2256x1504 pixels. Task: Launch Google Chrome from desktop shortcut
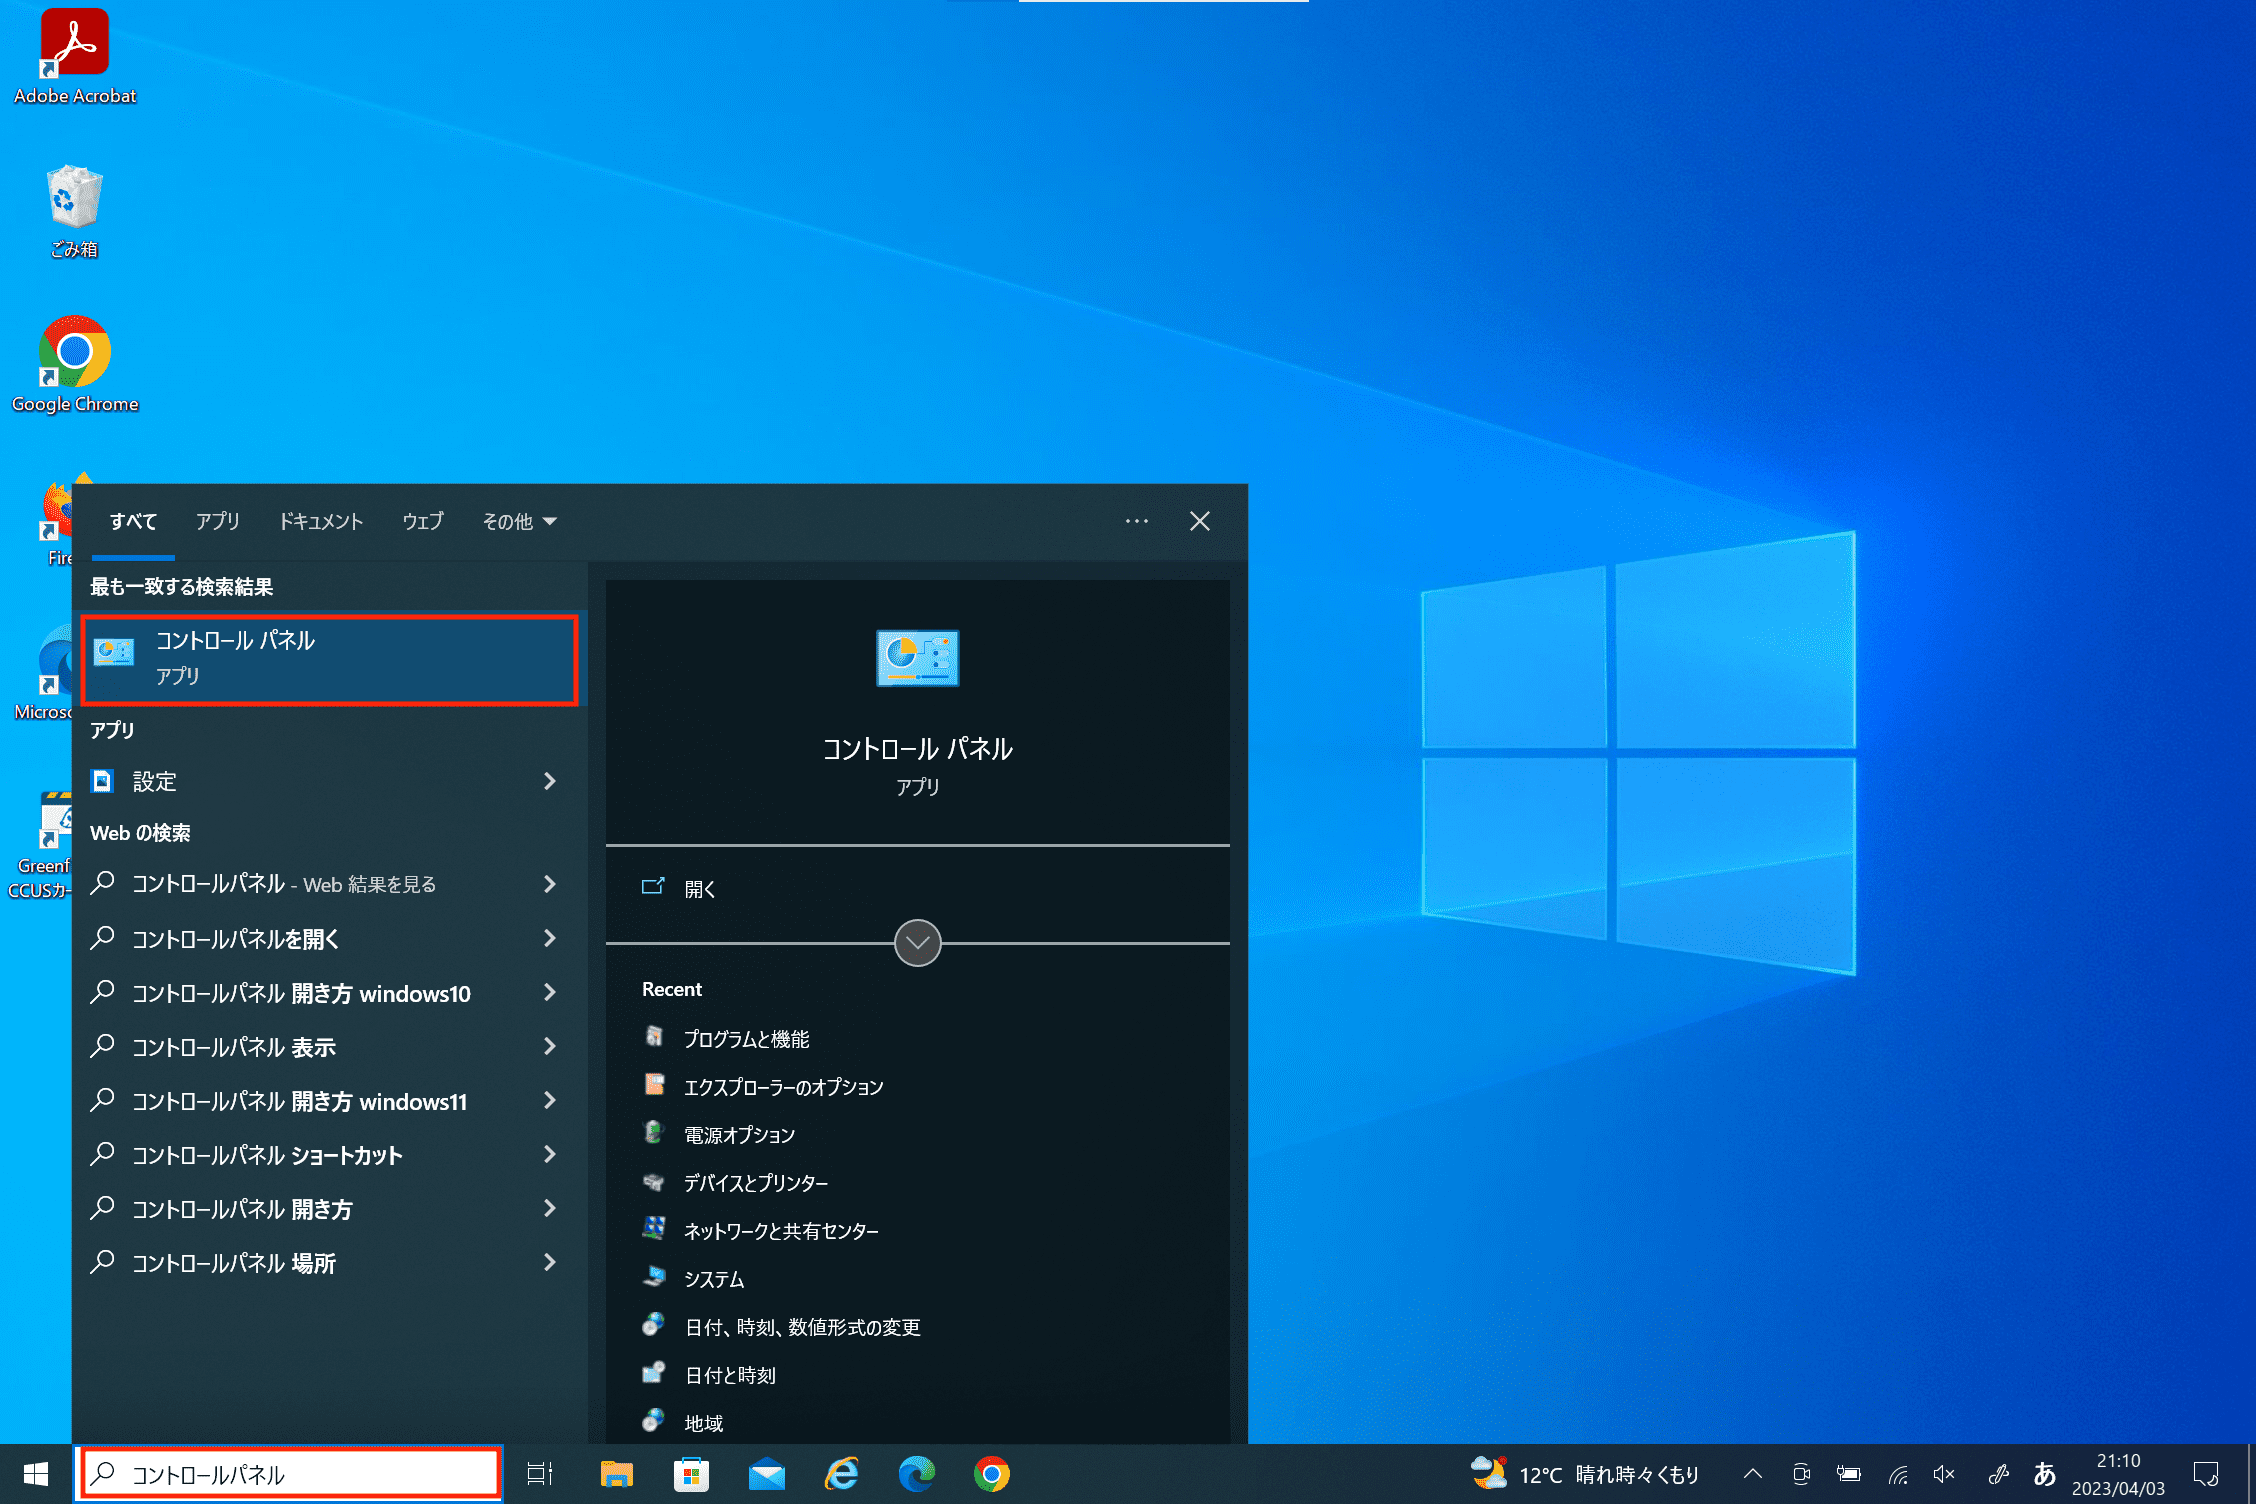[74, 364]
